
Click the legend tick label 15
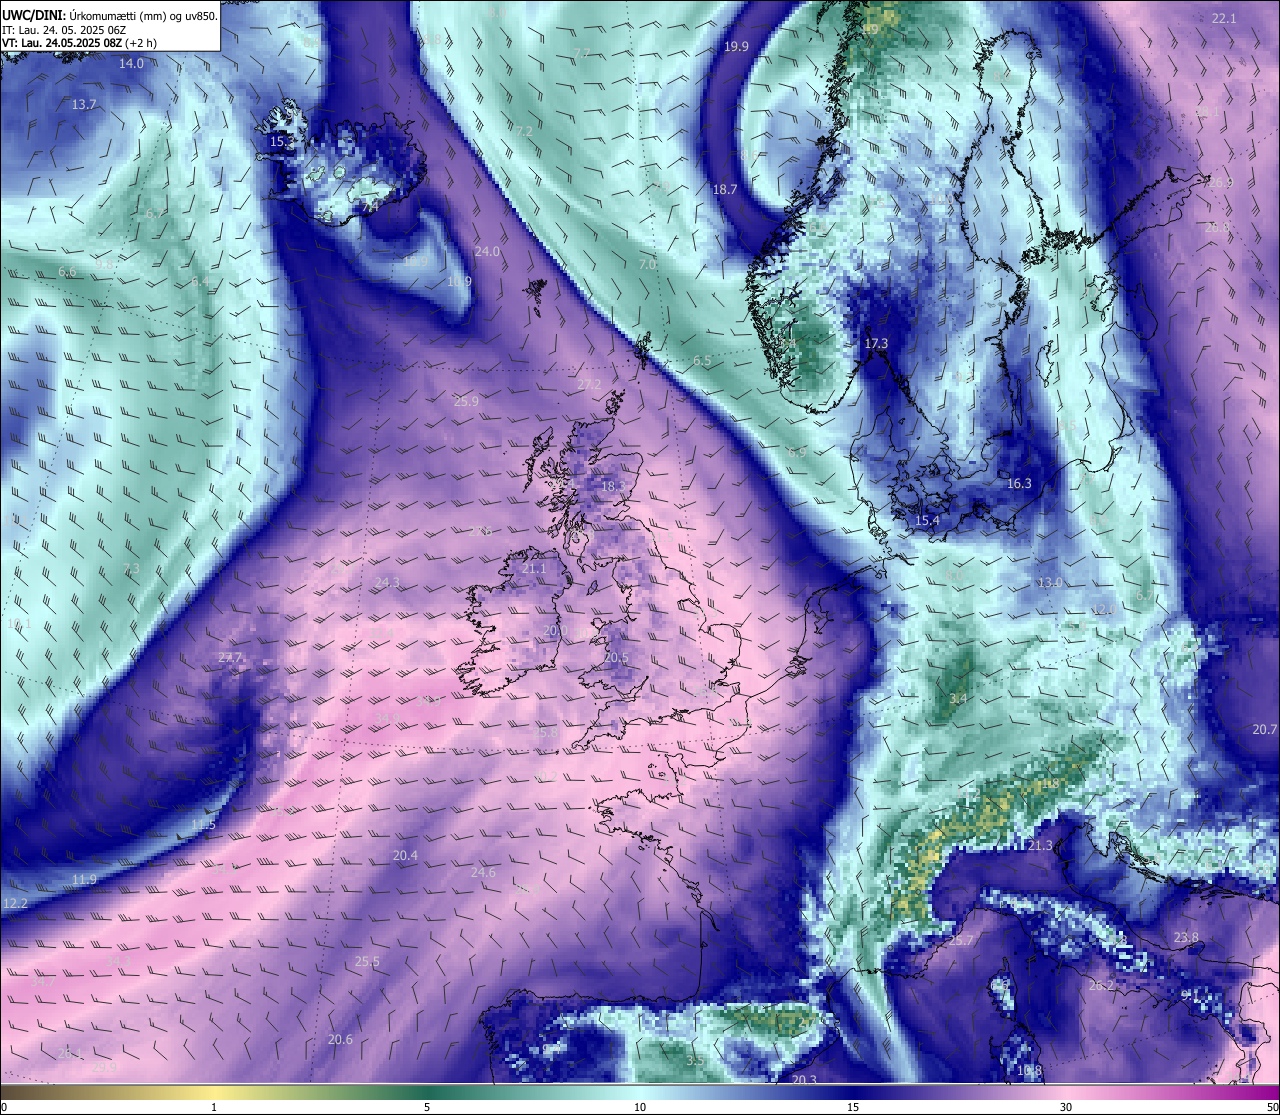pos(853,1106)
